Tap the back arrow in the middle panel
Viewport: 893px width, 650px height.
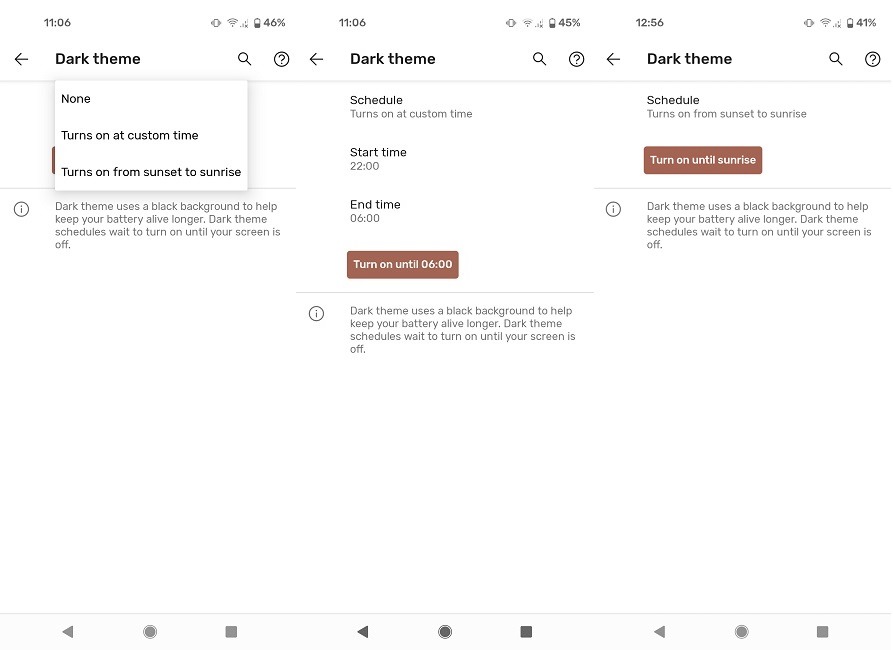pos(316,59)
